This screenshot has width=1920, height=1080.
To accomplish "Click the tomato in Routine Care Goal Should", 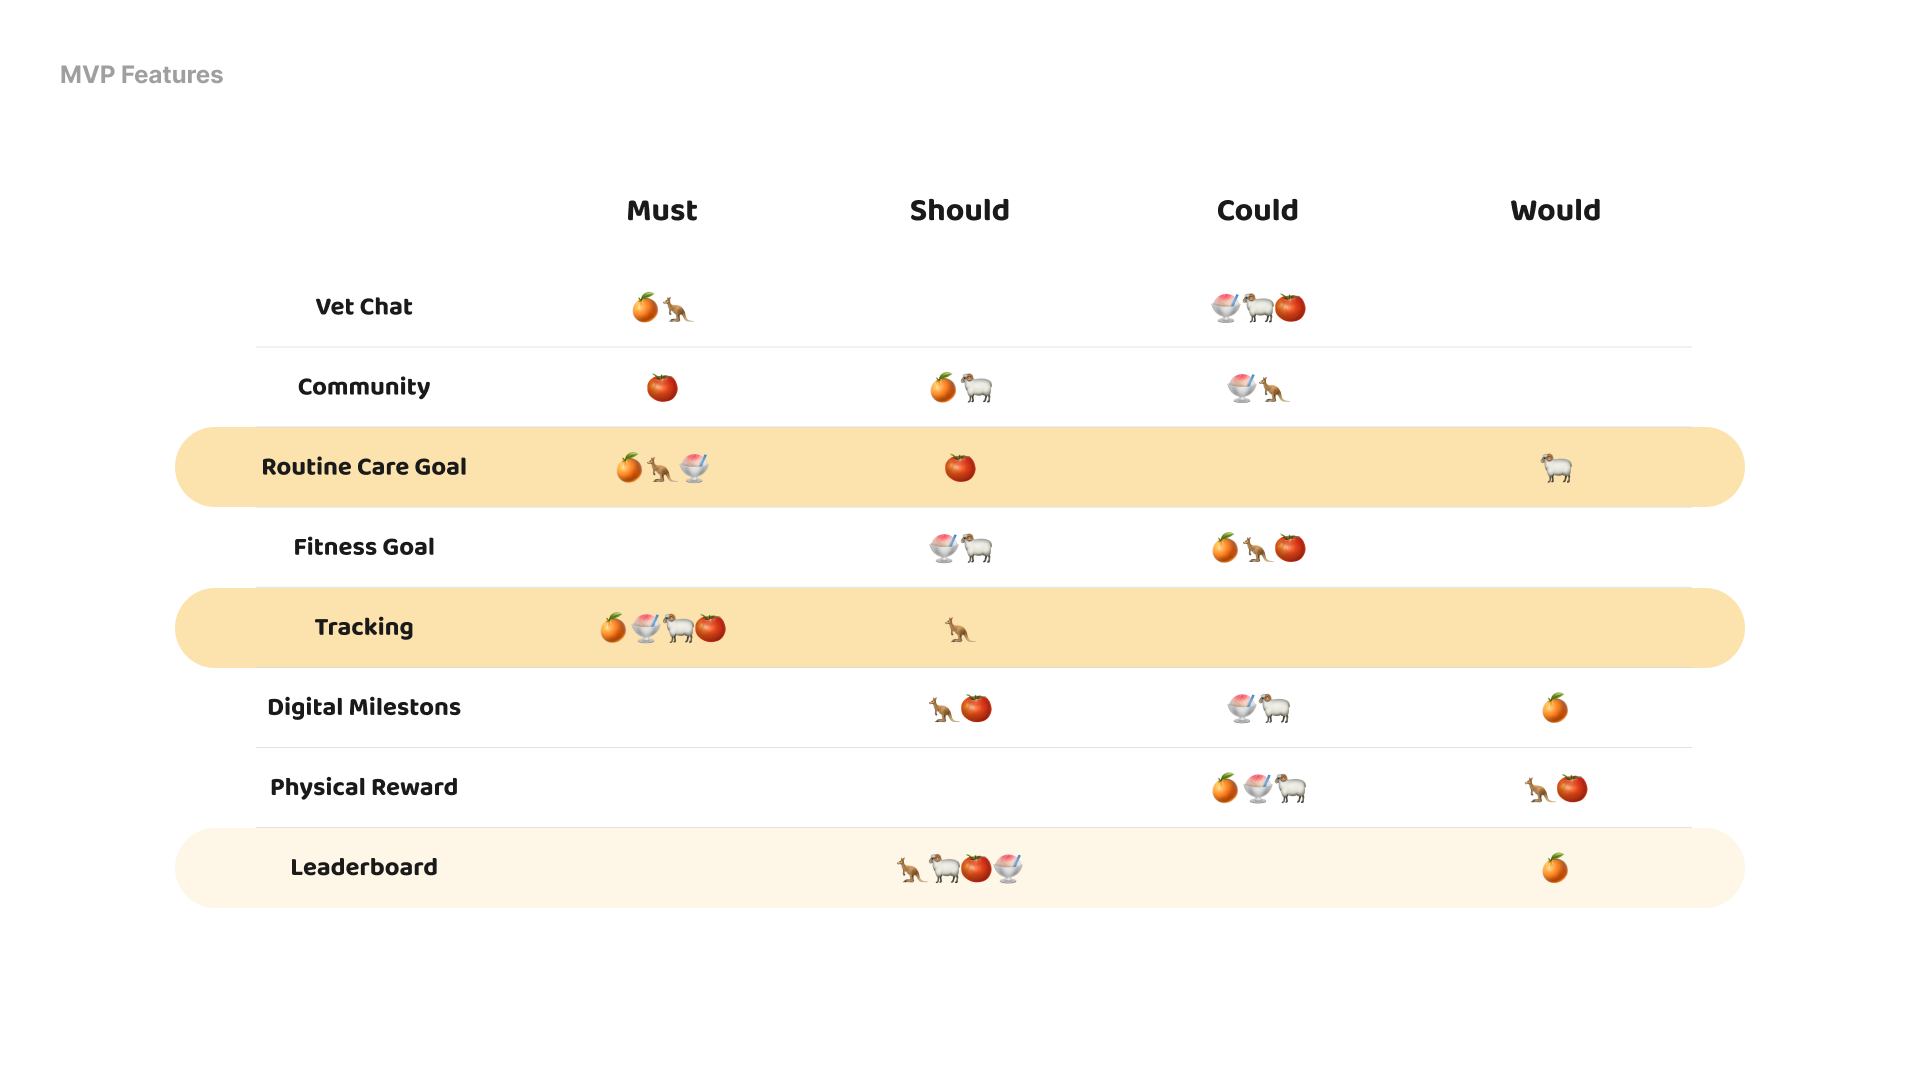I will point(960,468).
